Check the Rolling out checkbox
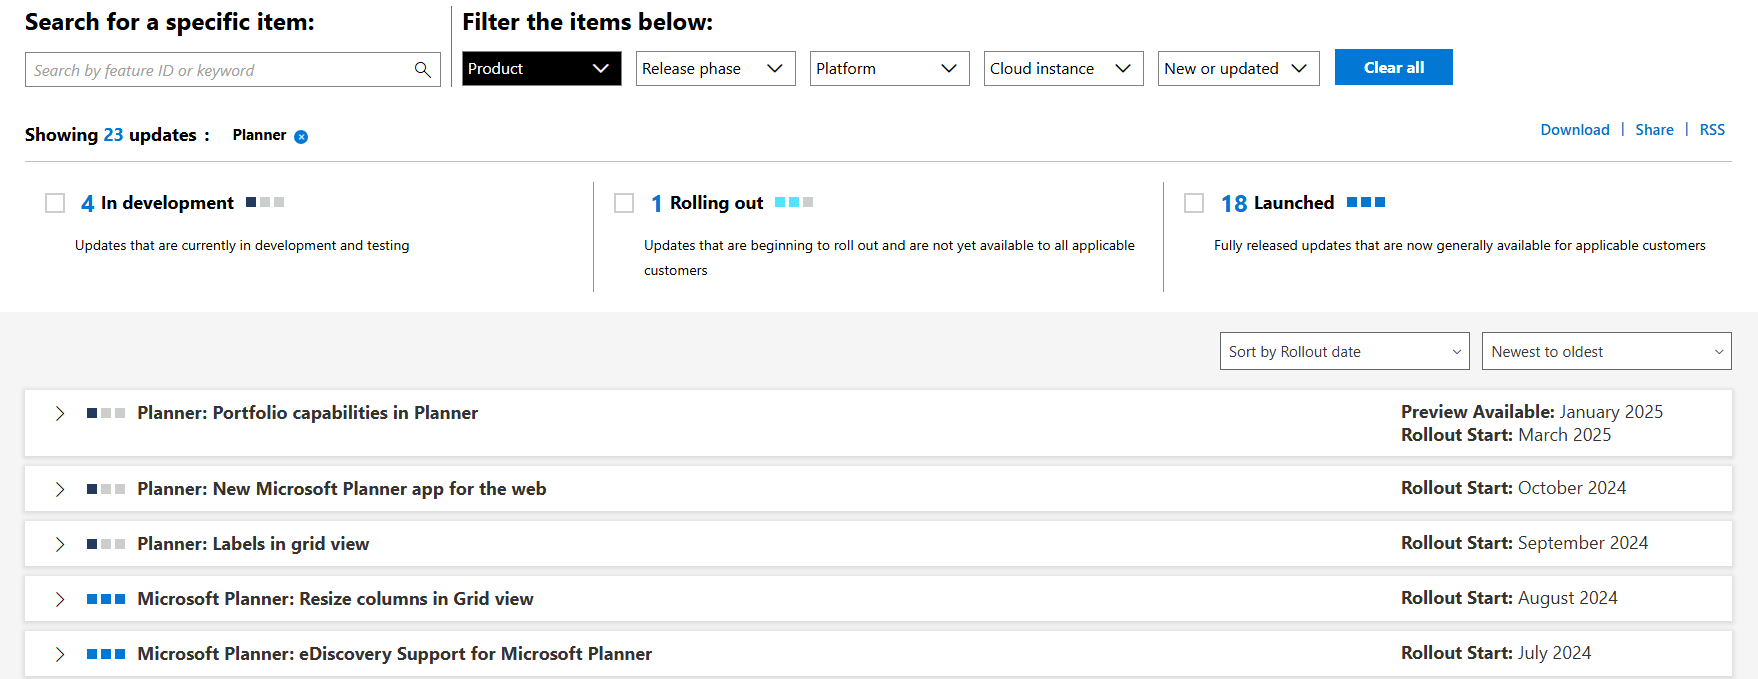 pos(624,203)
